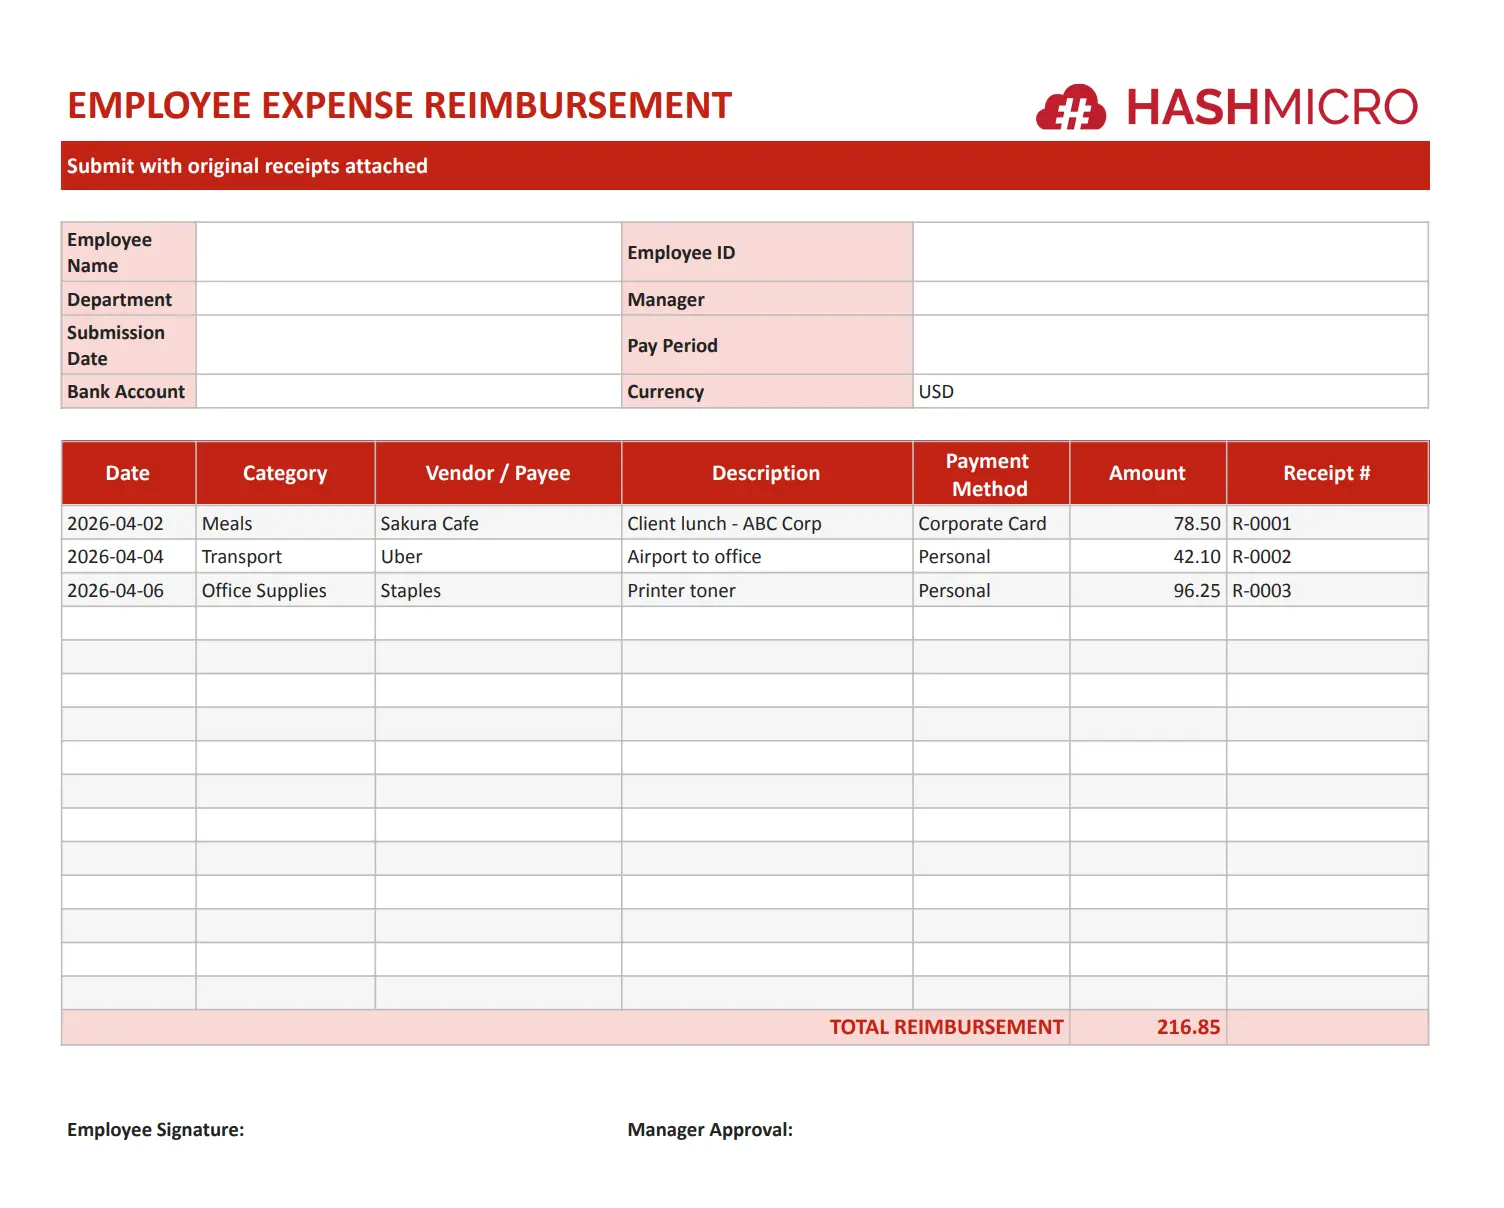Select receipt number R-0003
Screen dimensions: 1504x1208
(1326, 590)
